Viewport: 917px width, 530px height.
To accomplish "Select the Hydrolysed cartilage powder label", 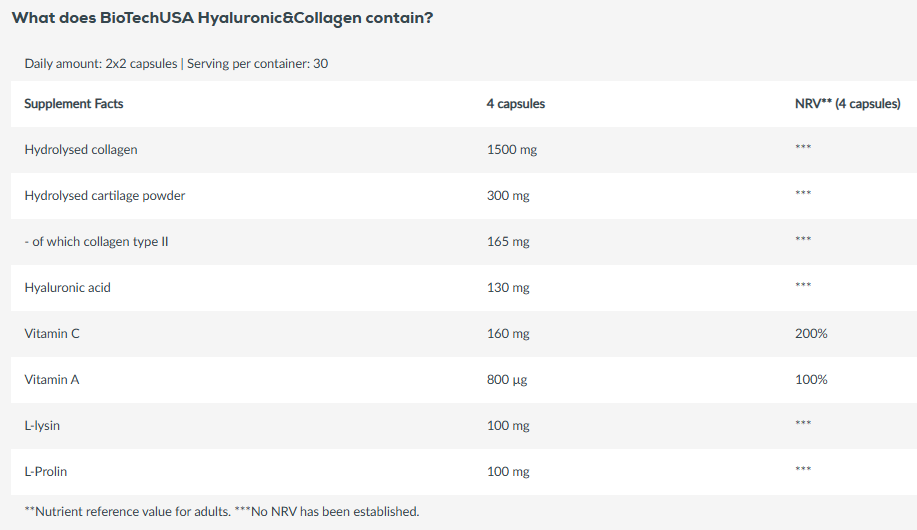I will (105, 196).
